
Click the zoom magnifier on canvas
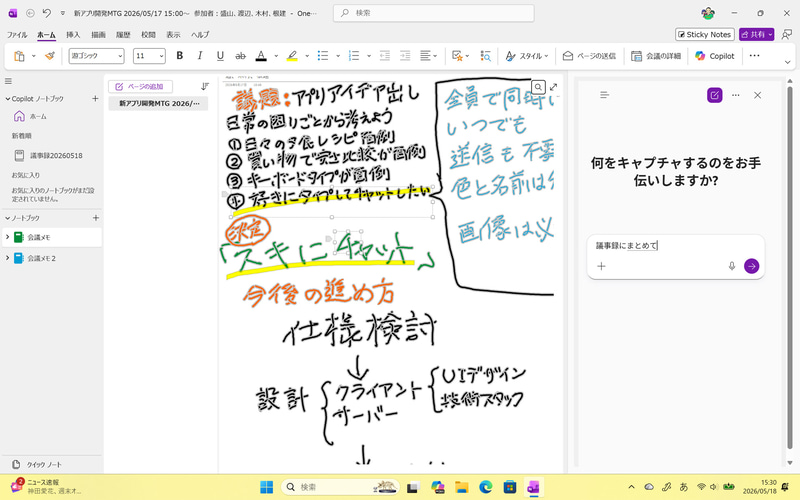click(538, 87)
